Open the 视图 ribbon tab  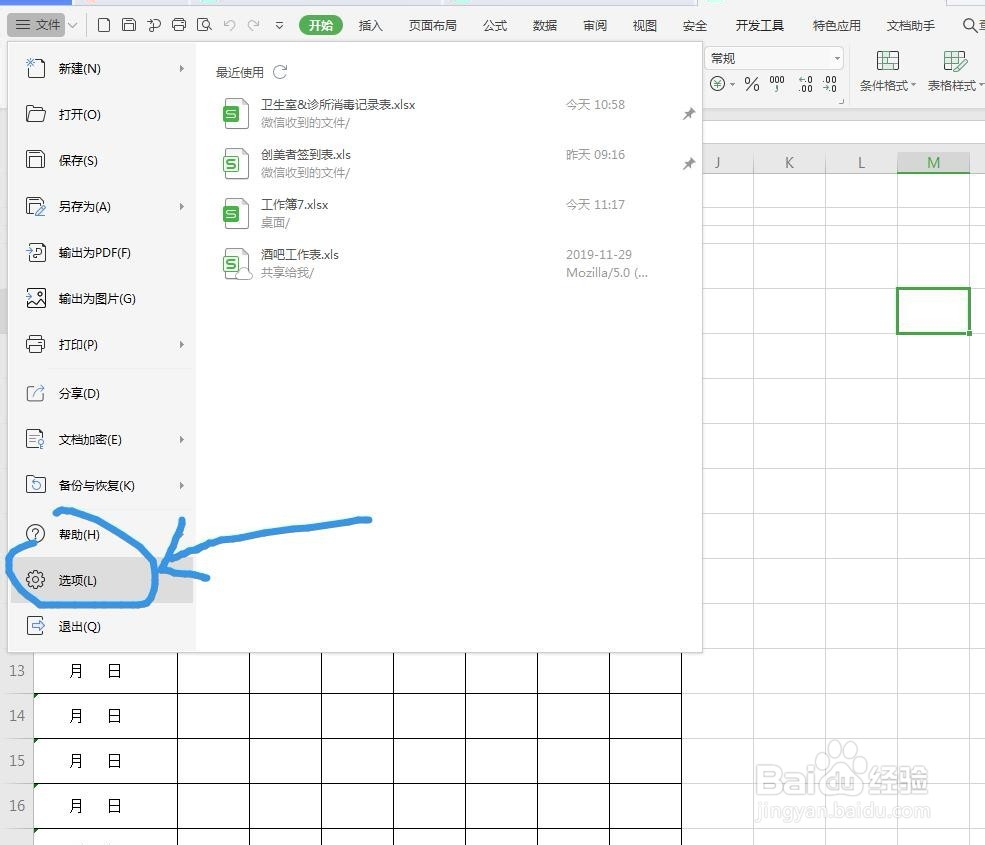pos(645,25)
